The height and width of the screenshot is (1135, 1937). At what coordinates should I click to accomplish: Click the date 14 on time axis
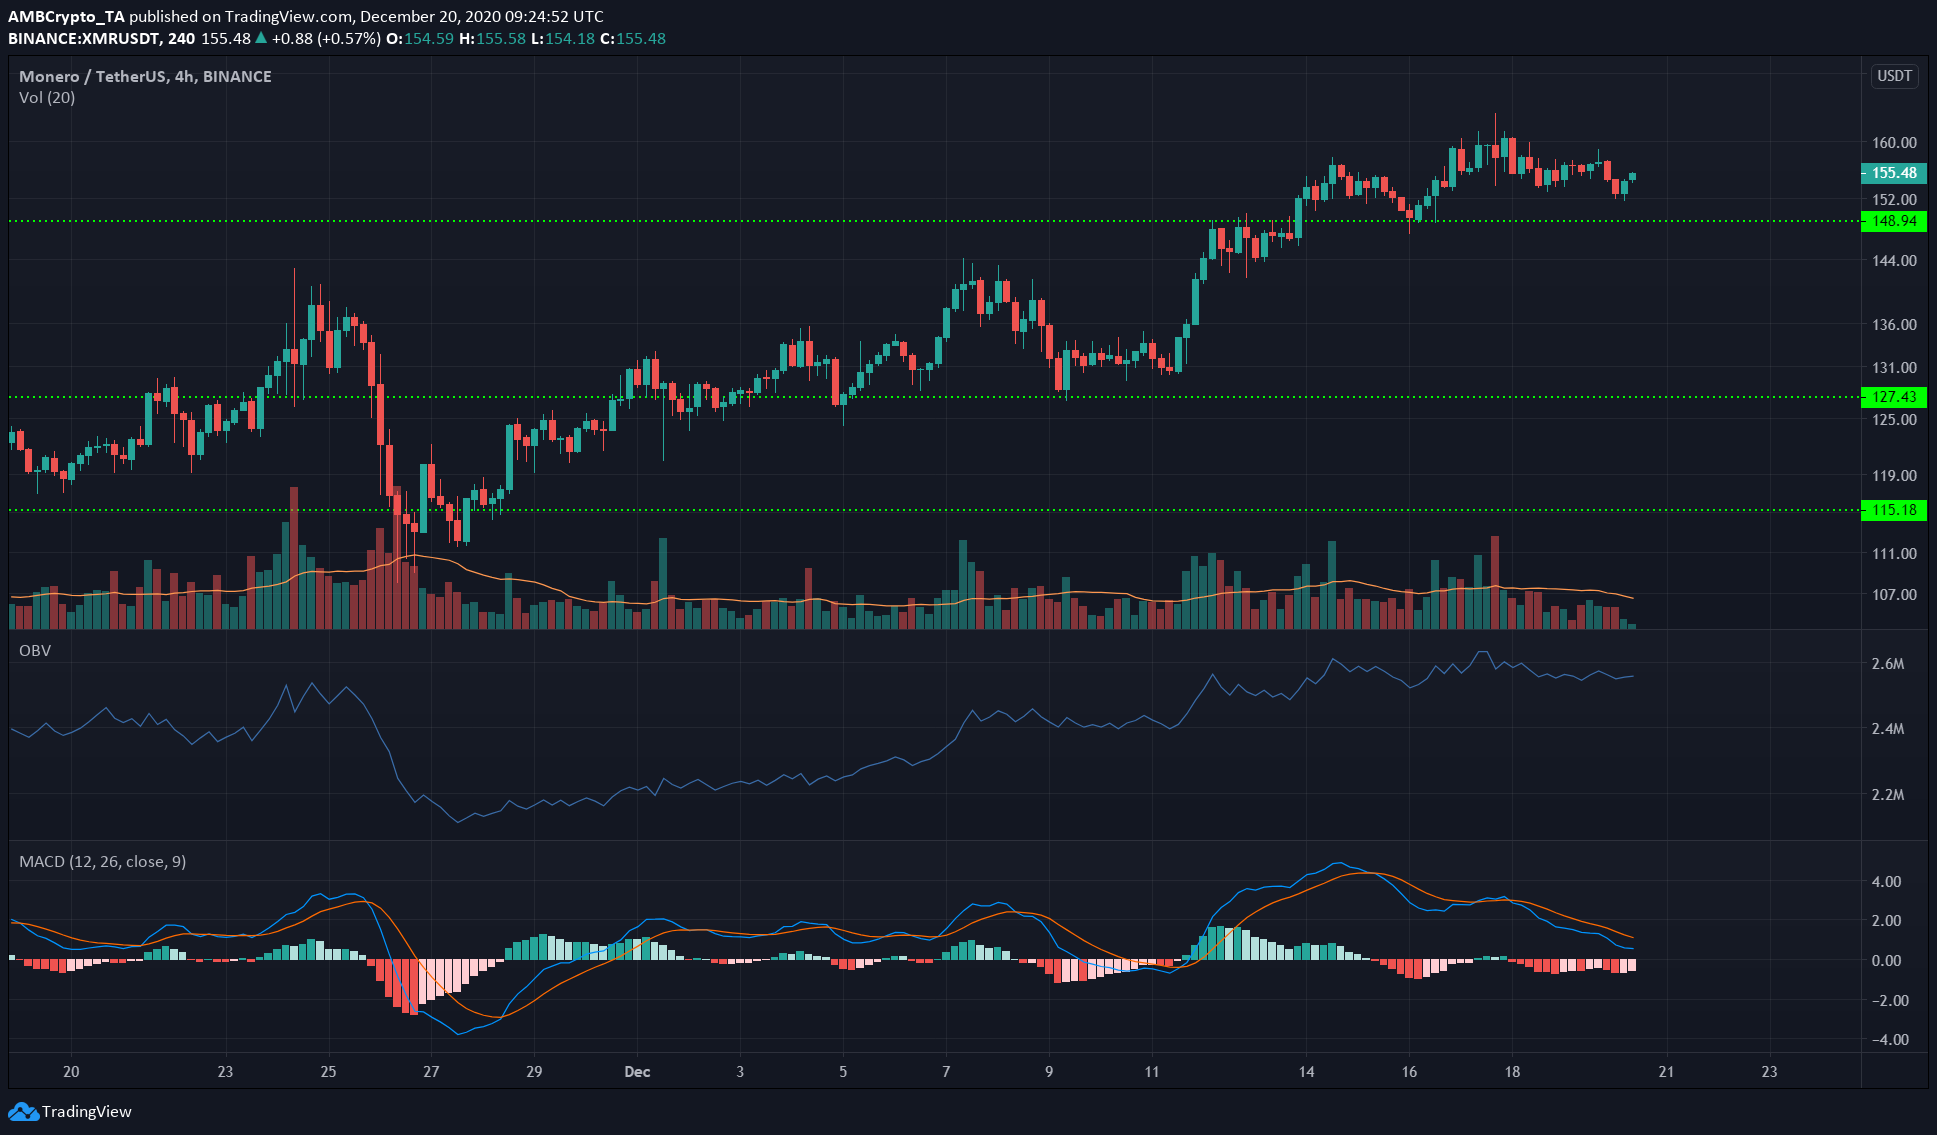pyautogui.click(x=1307, y=1072)
